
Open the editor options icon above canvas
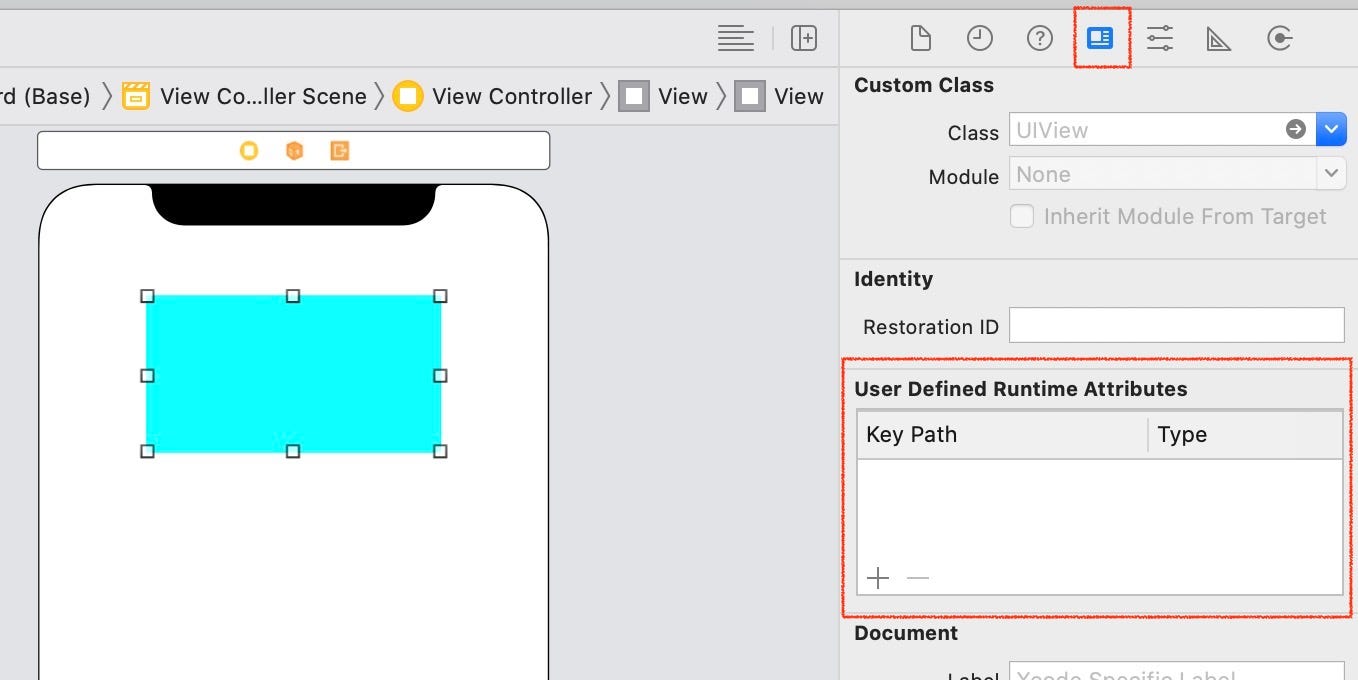pos(735,38)
